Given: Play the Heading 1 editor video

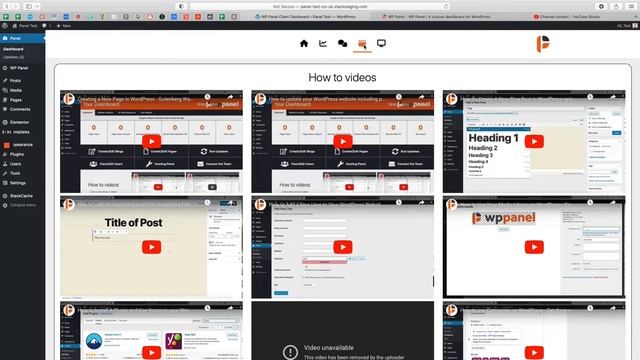Looking at the screenshot, I should pos(534,141).
